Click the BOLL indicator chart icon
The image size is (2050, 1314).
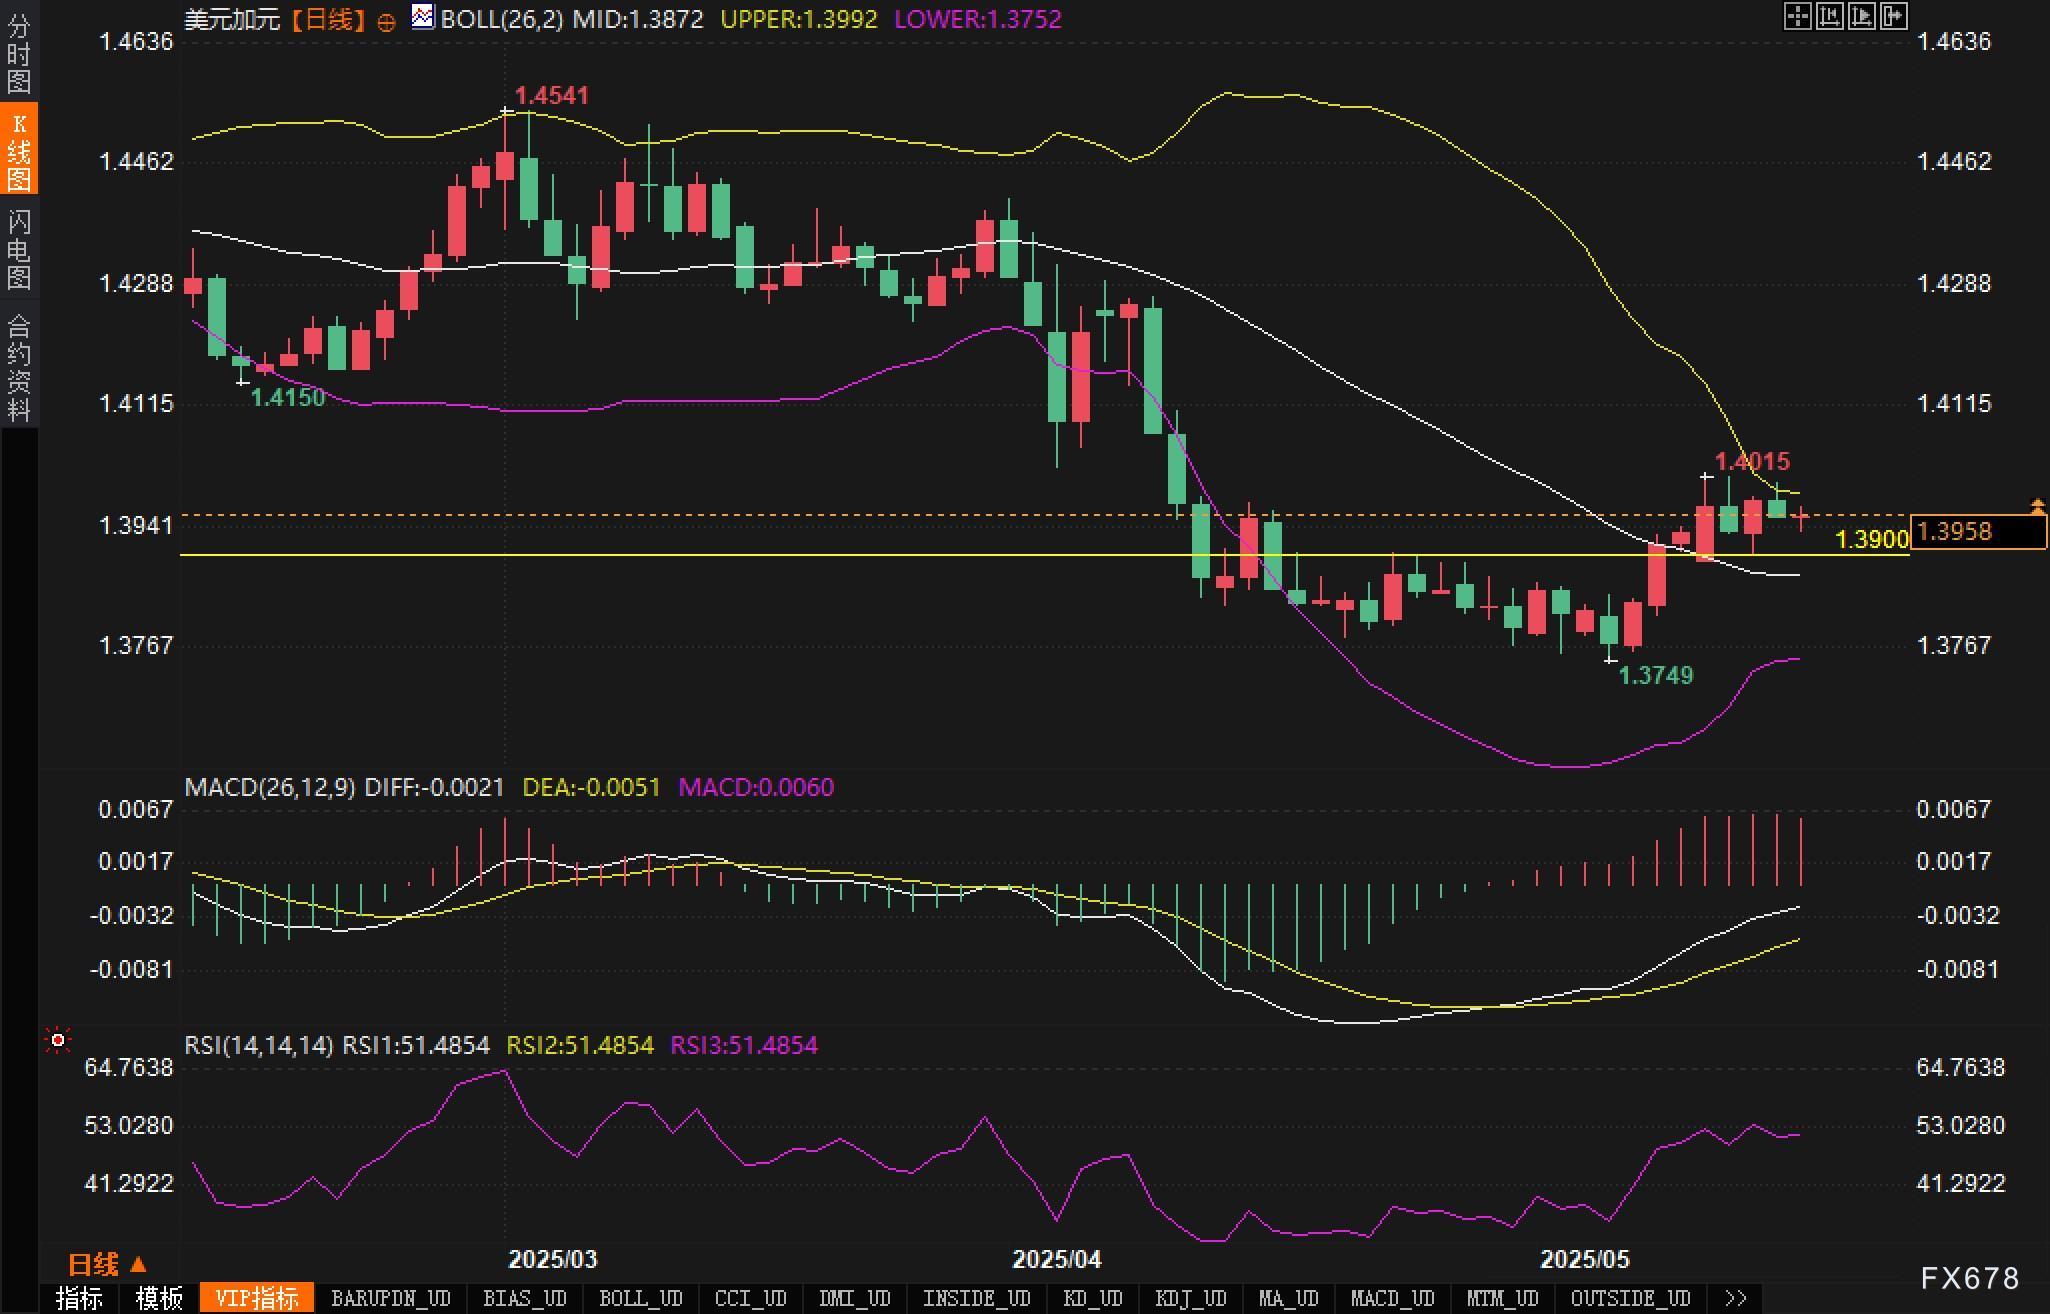[x=423, y=17]
